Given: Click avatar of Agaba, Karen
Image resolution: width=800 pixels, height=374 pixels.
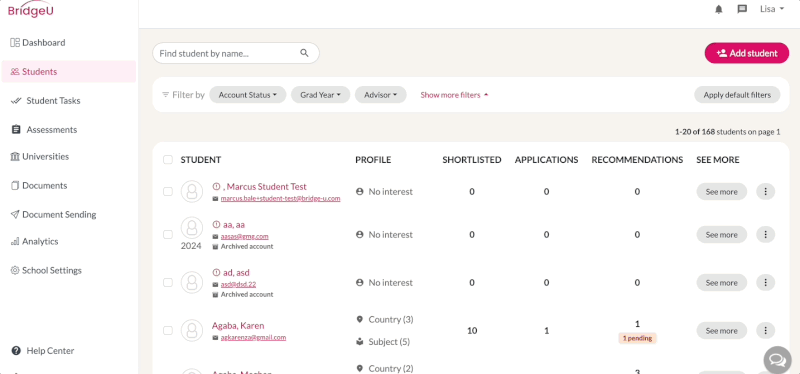Looking at the screenshot, I should pyautogui.click(x=192, y=331).
